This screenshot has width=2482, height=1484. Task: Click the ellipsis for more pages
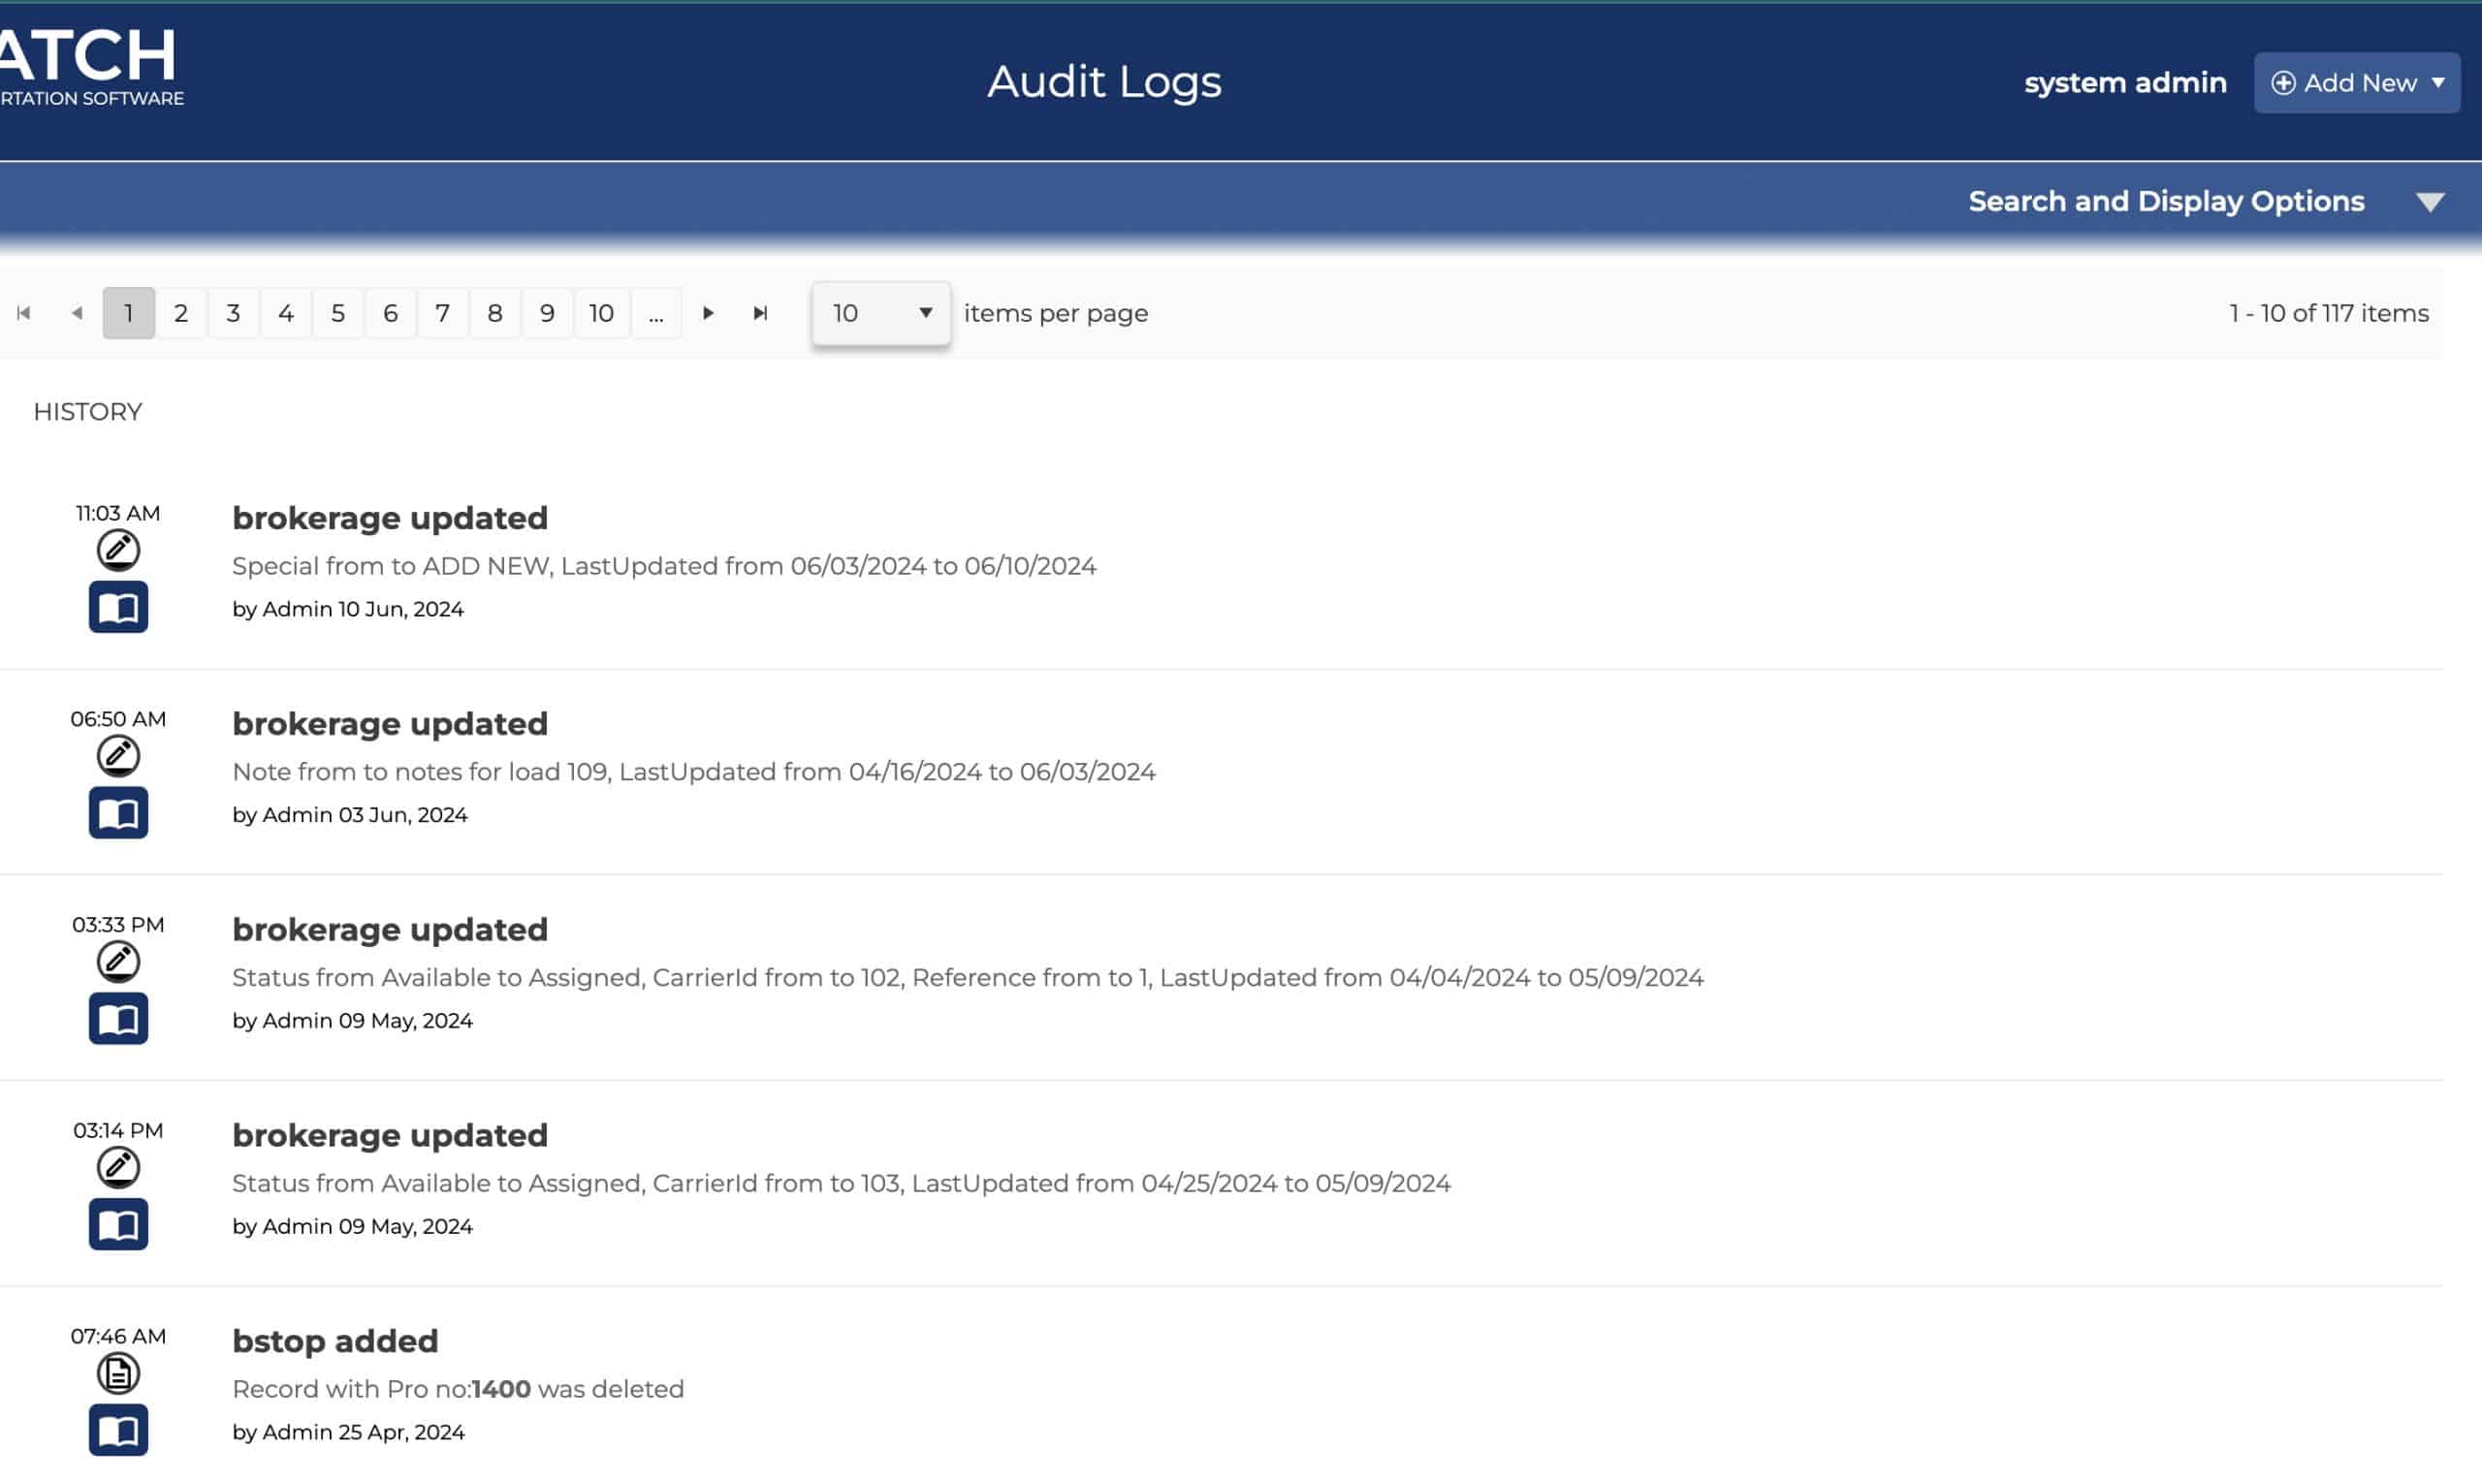[x=656, y=313]
